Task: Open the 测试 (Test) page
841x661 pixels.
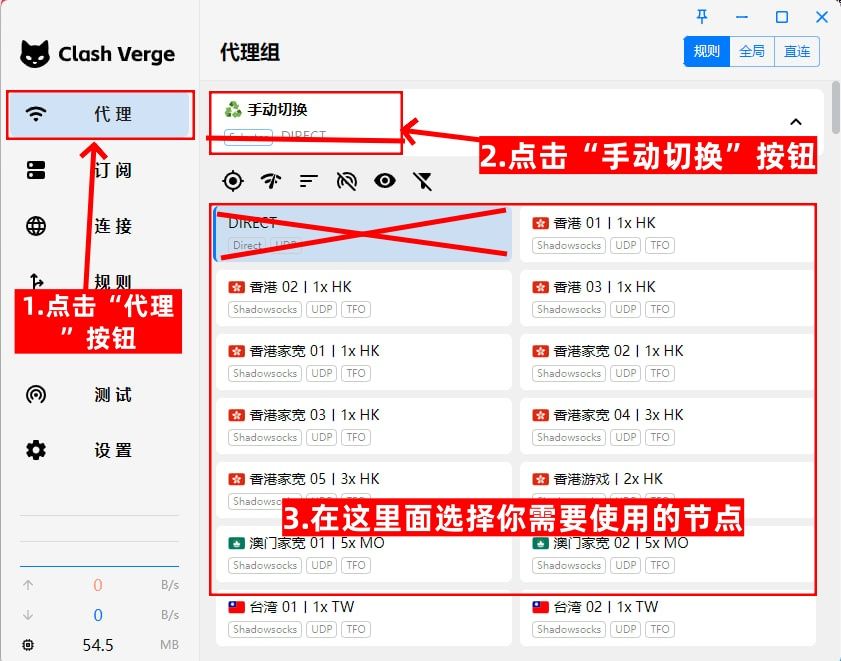Action: tap(100, 395)
